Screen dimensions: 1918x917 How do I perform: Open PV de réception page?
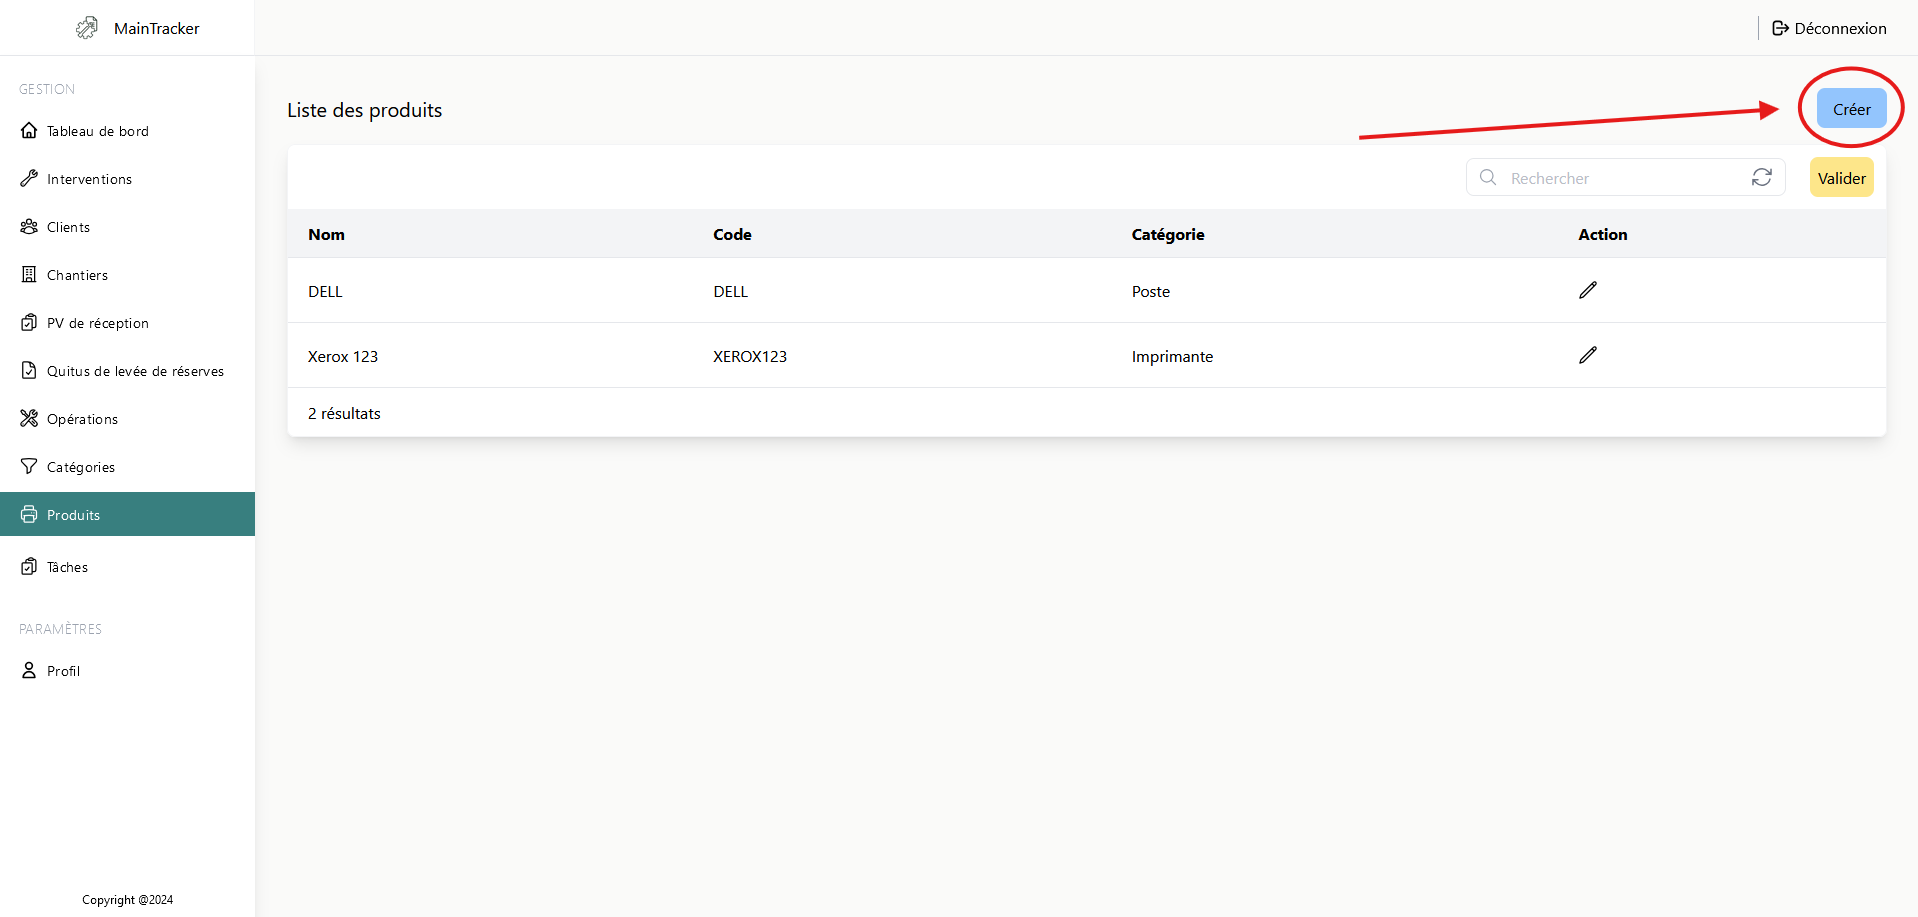click(x=97, y=323)
